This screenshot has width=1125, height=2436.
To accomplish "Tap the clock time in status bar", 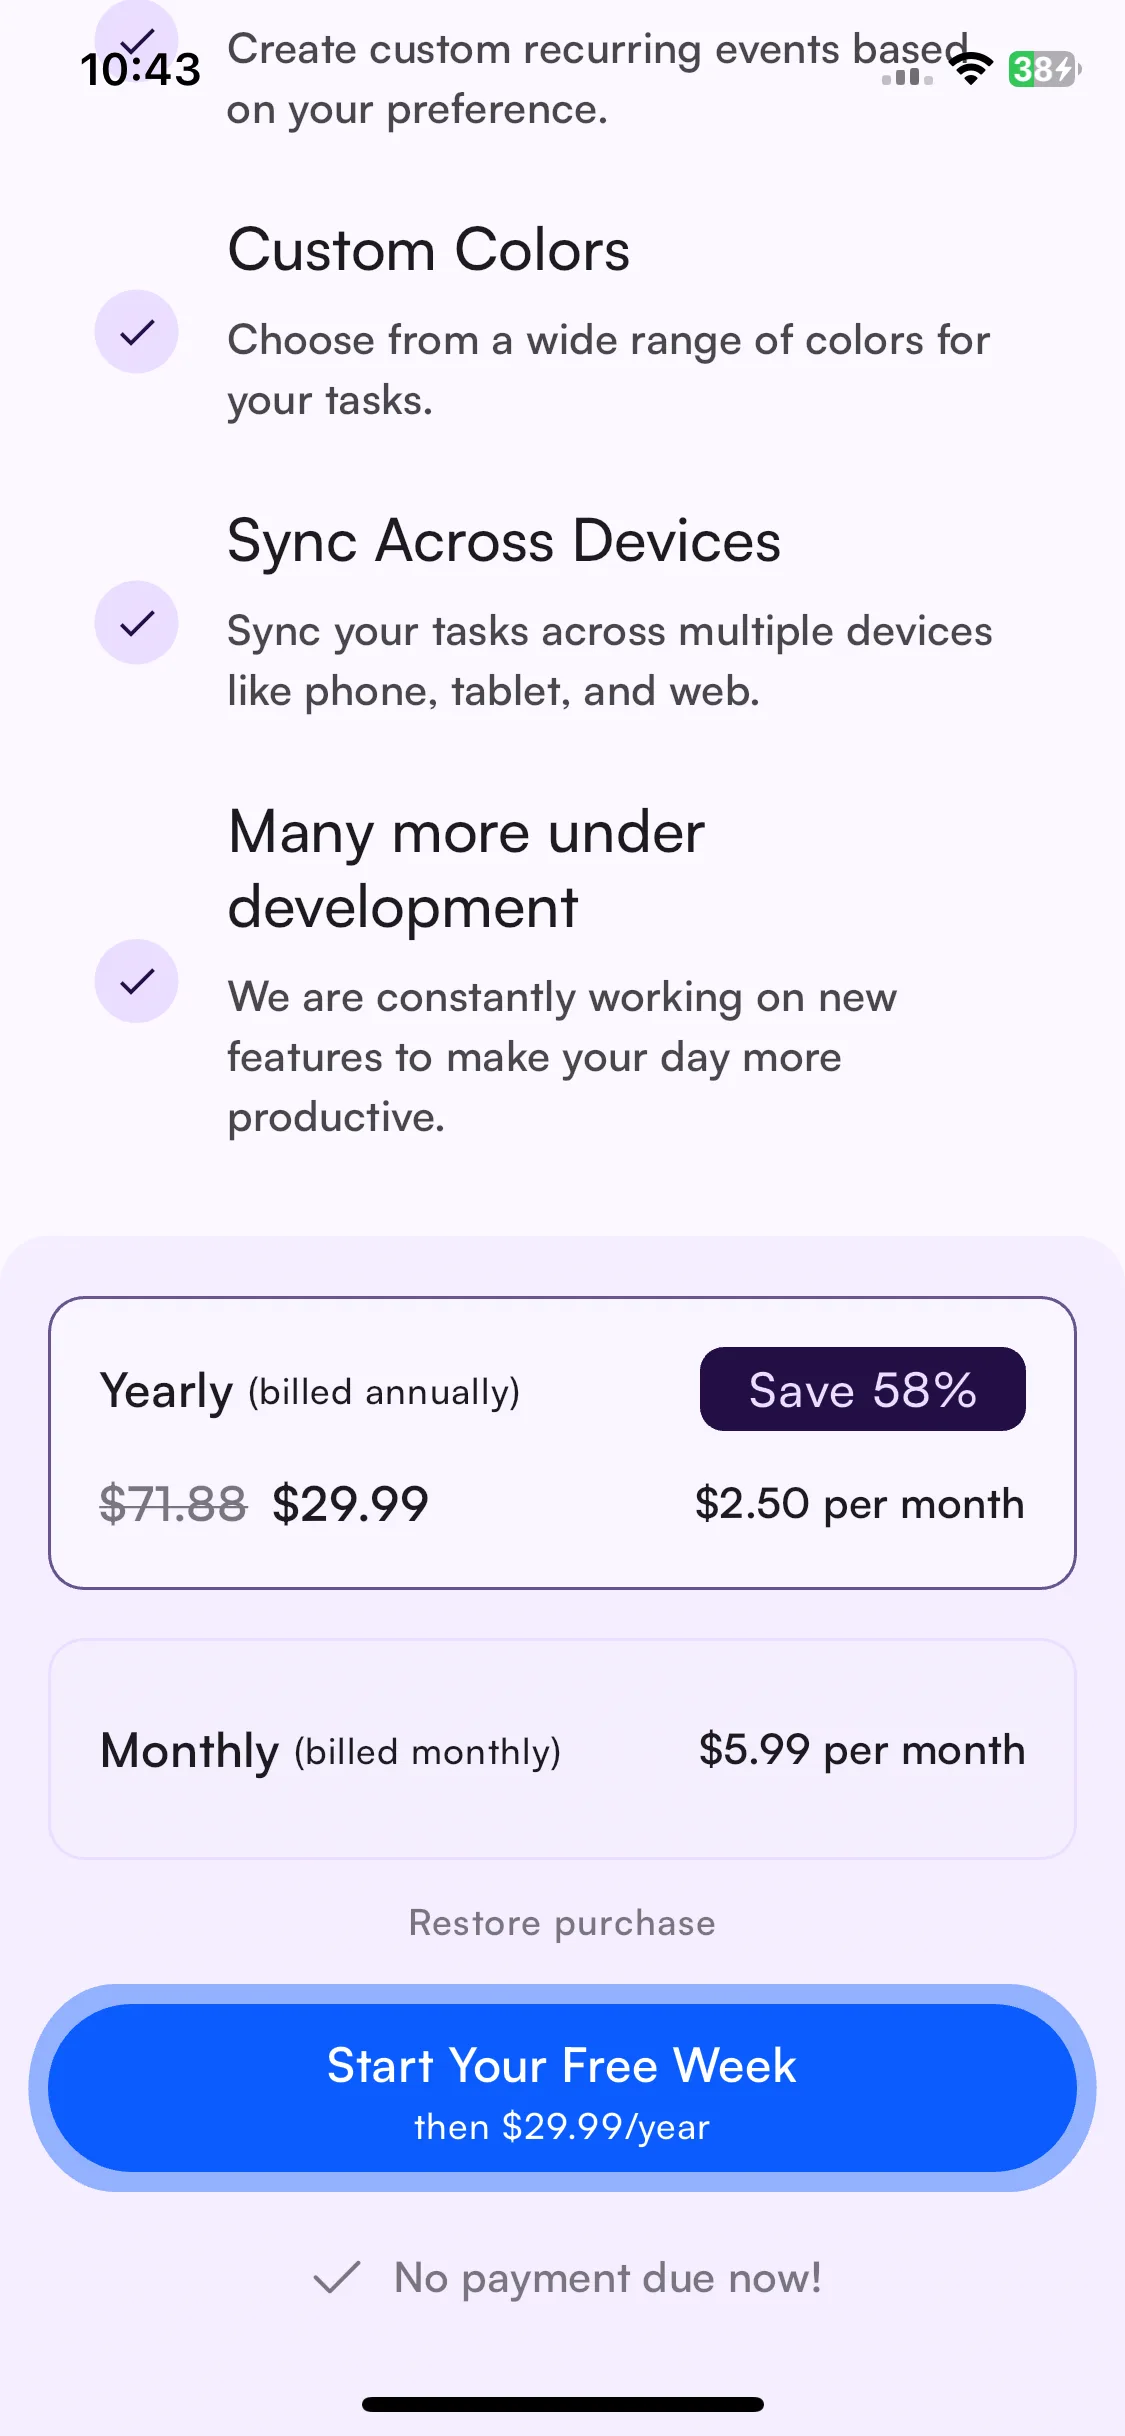I will [x=141, y=69].
